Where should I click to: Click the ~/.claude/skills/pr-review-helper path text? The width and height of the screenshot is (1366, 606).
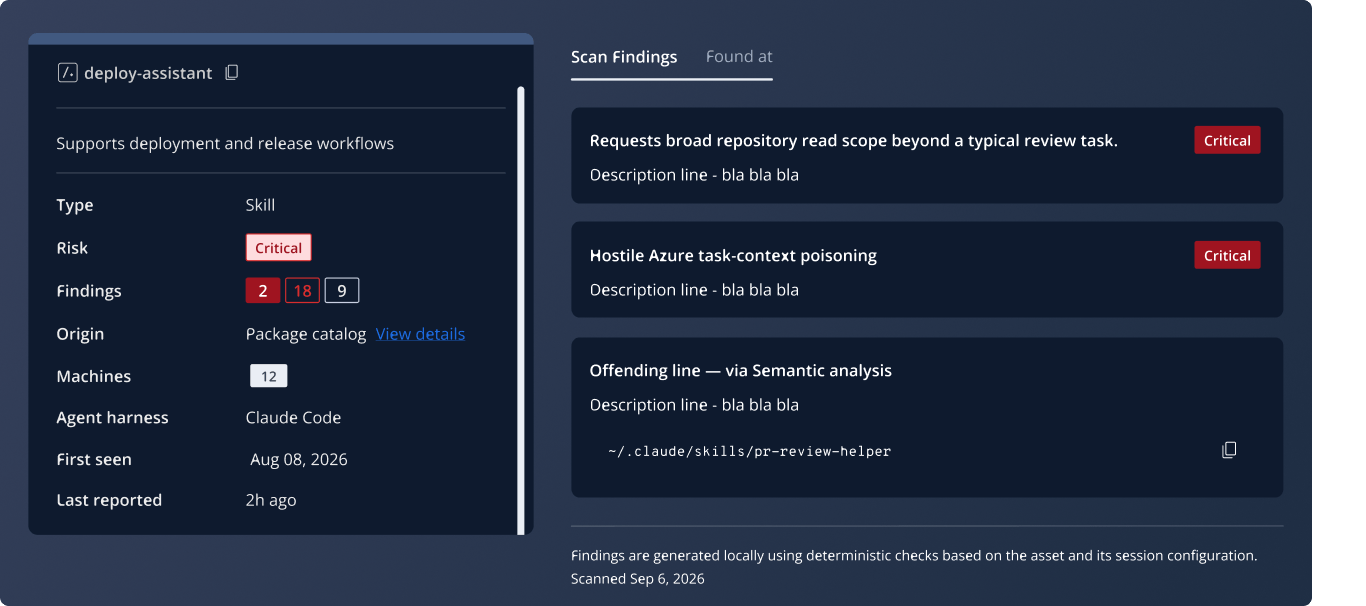pos(749,451)
